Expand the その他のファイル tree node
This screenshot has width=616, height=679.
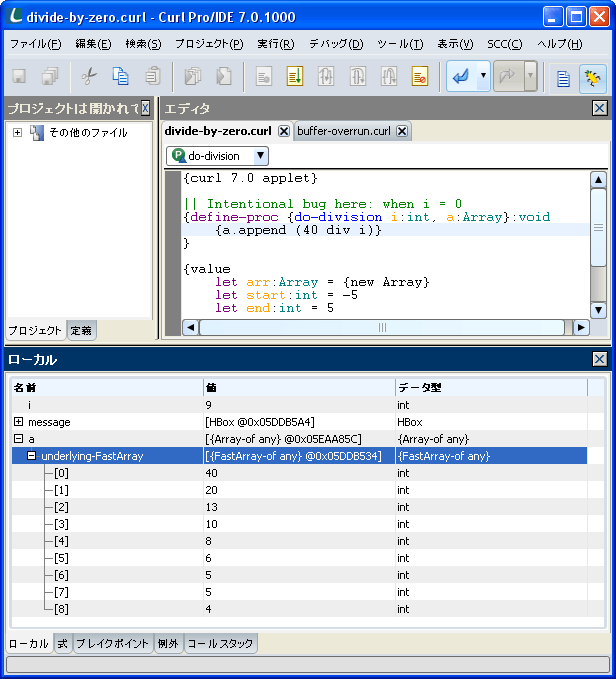[17, 133]
